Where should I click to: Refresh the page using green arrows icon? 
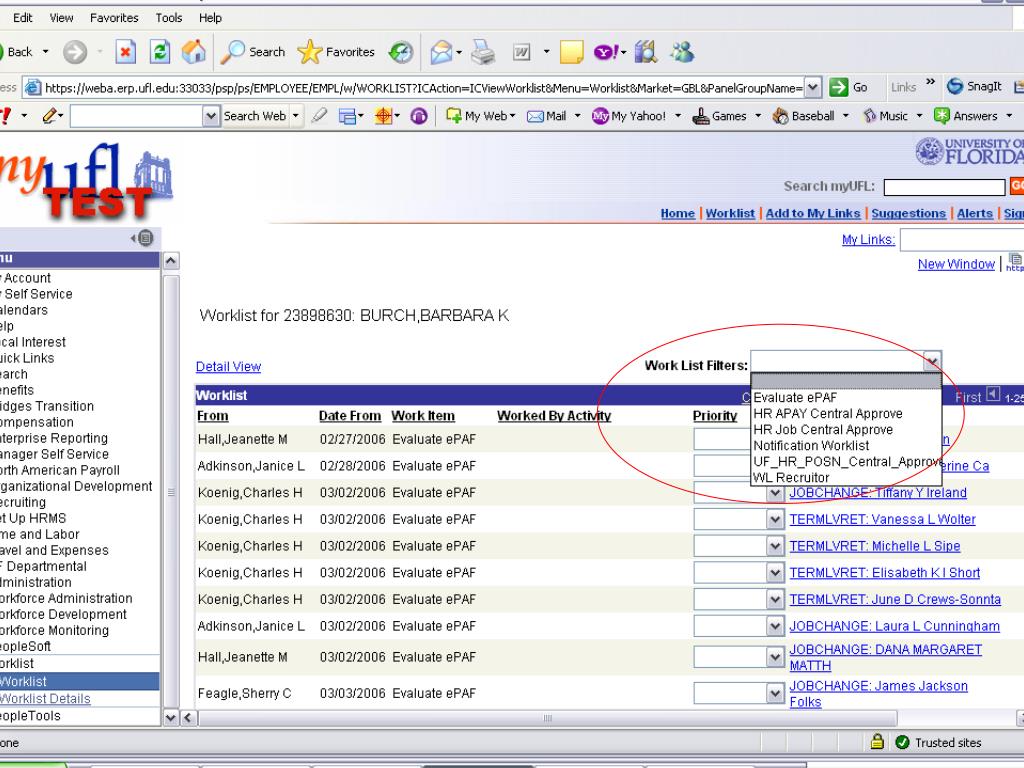pos(159,52)
